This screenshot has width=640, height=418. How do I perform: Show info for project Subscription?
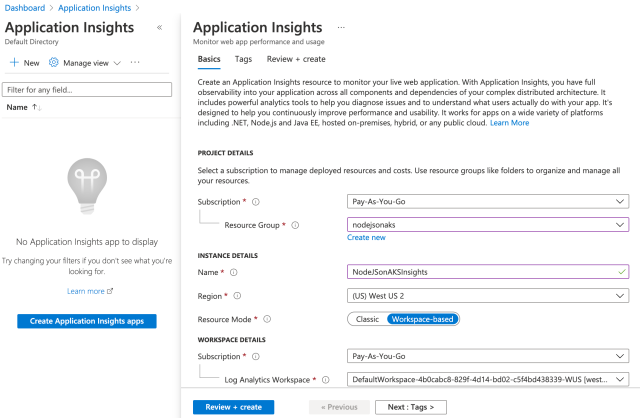pos(256,202)
